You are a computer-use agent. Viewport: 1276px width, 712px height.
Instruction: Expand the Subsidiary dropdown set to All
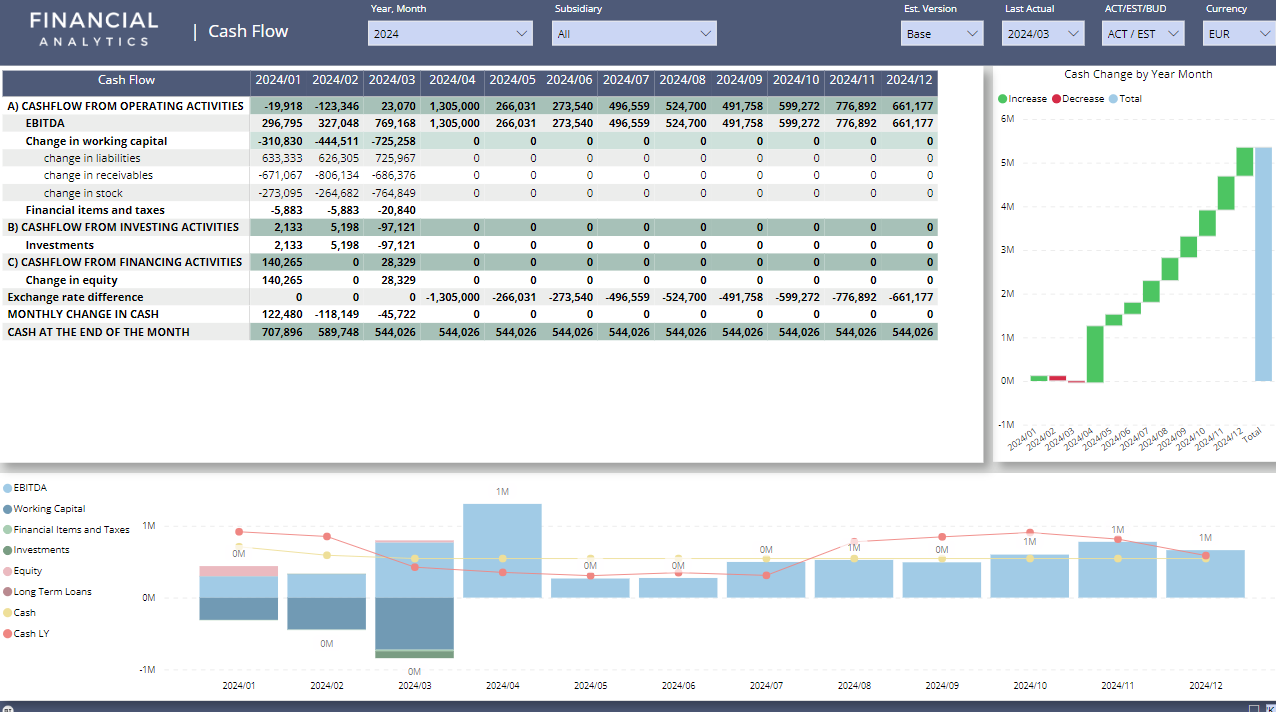[634, 34]
